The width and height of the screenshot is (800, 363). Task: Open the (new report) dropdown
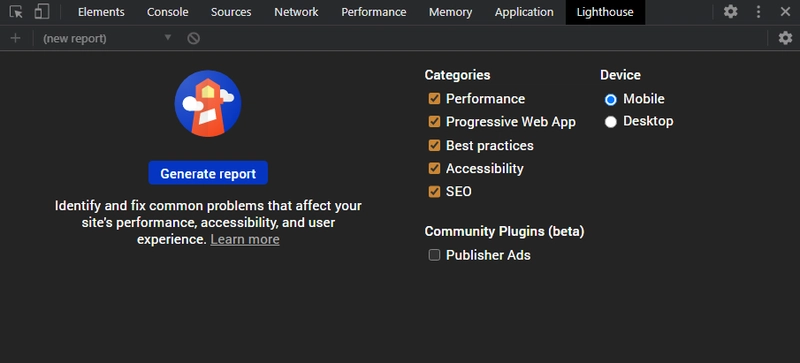point(107,38)
